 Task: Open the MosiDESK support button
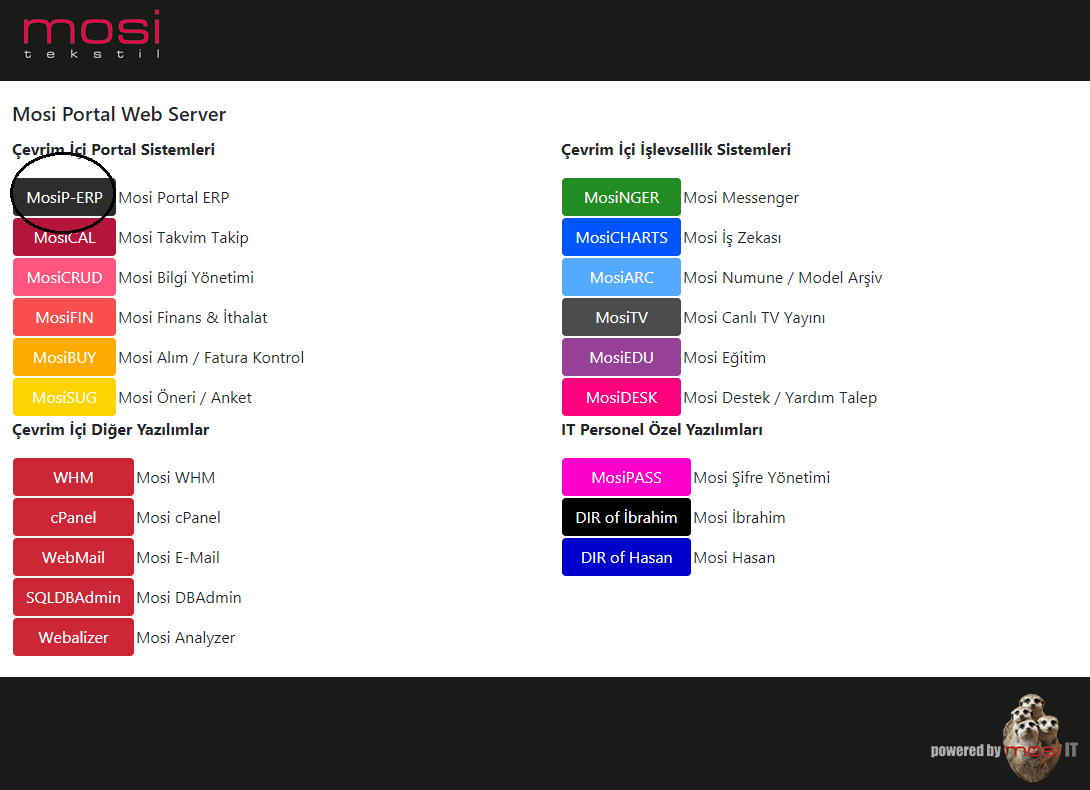click(621, 398)
